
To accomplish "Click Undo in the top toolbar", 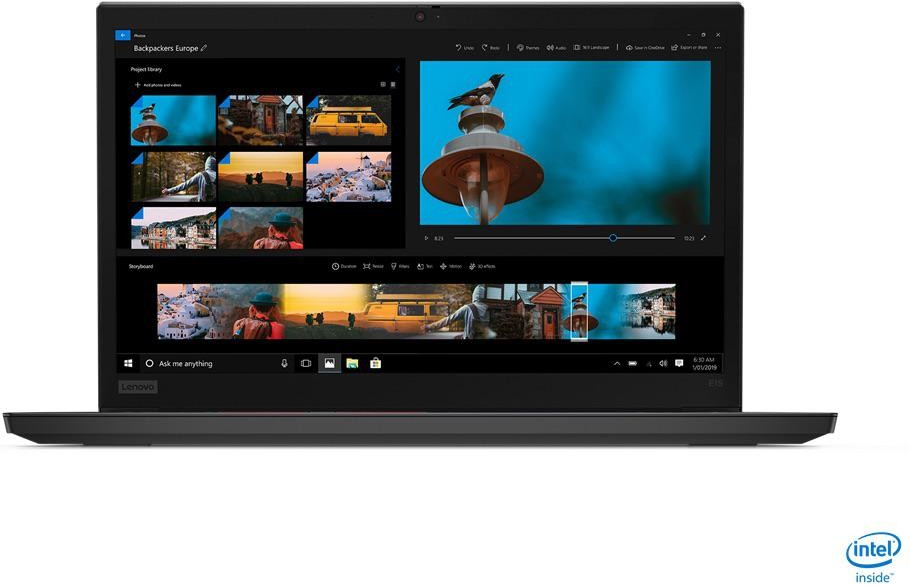I will pyautogui.click(x=465, y=47).
